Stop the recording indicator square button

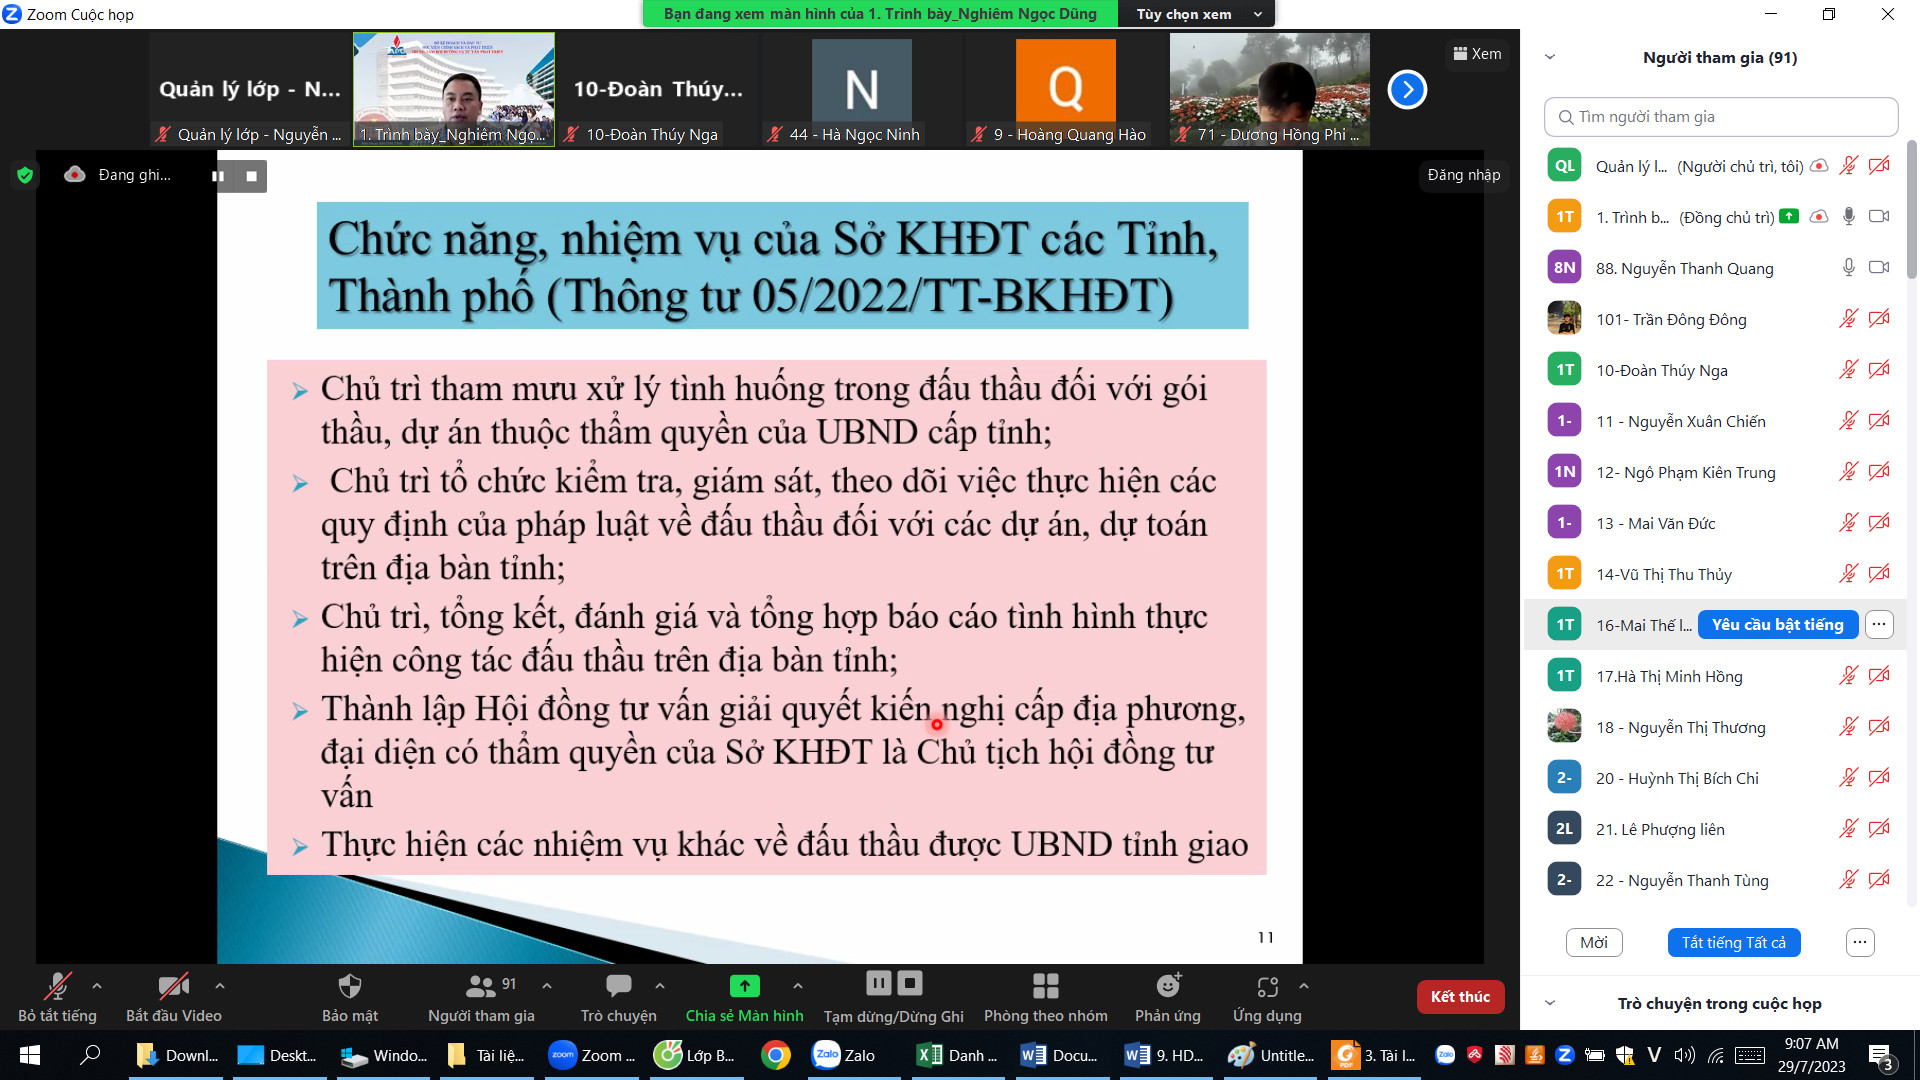pos(251,176)
